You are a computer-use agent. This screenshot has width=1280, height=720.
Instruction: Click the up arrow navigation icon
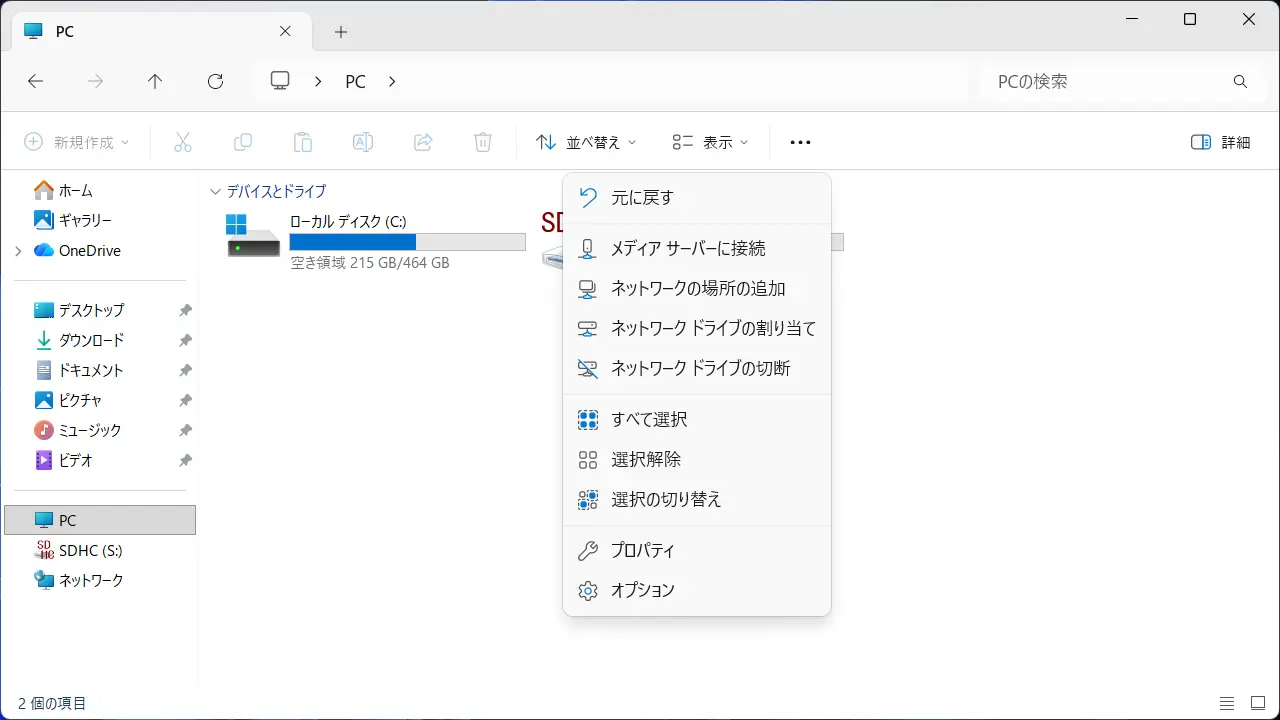(155, 82)
